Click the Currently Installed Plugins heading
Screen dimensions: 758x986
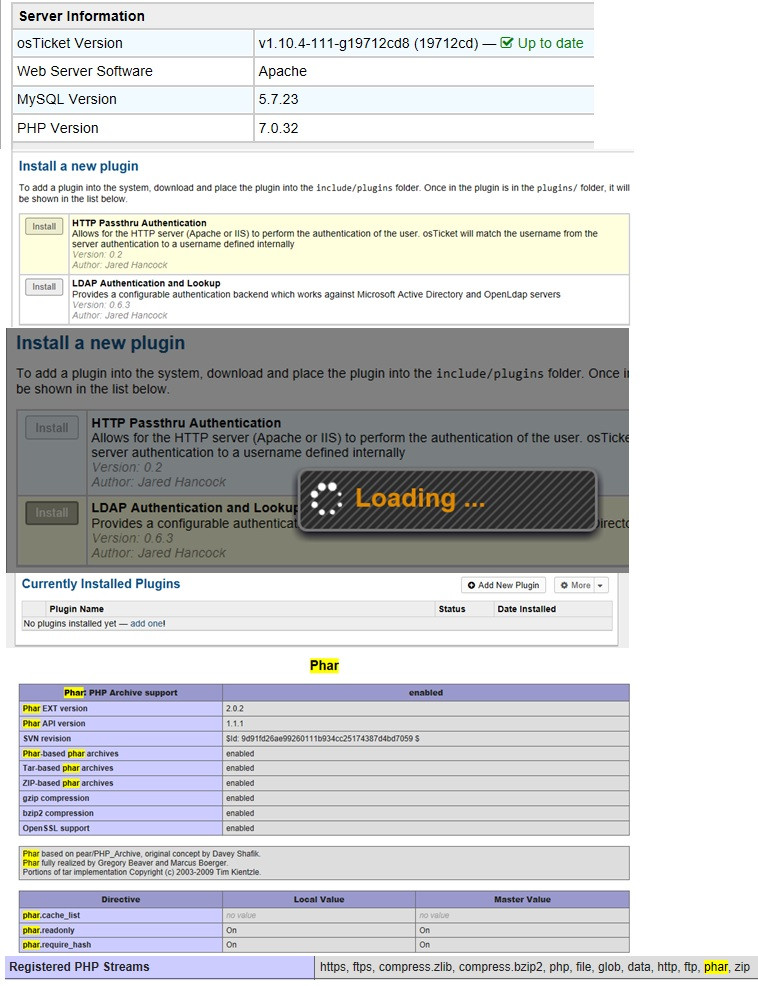coord(101,584)
